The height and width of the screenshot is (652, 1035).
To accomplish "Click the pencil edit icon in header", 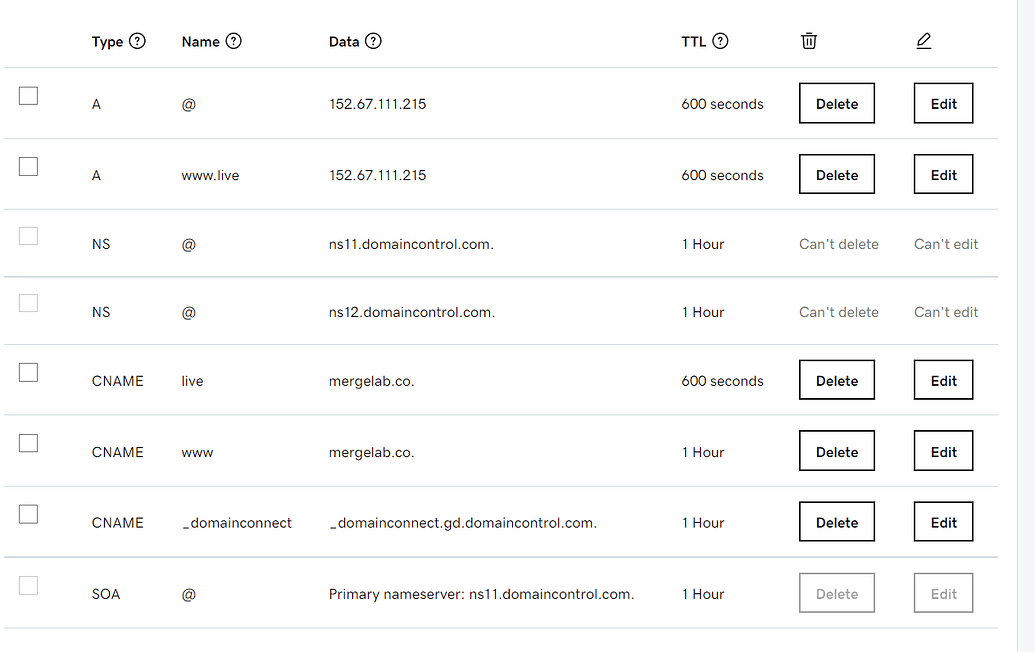I will [x=923, y=41].
